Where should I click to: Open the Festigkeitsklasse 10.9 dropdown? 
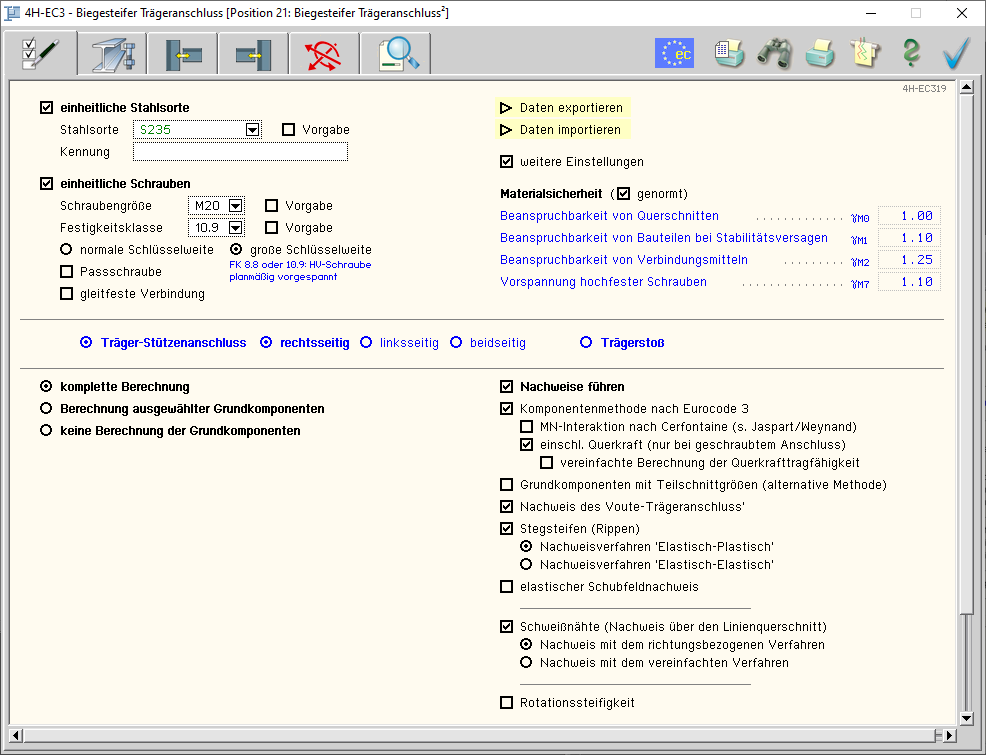[236, 228]
